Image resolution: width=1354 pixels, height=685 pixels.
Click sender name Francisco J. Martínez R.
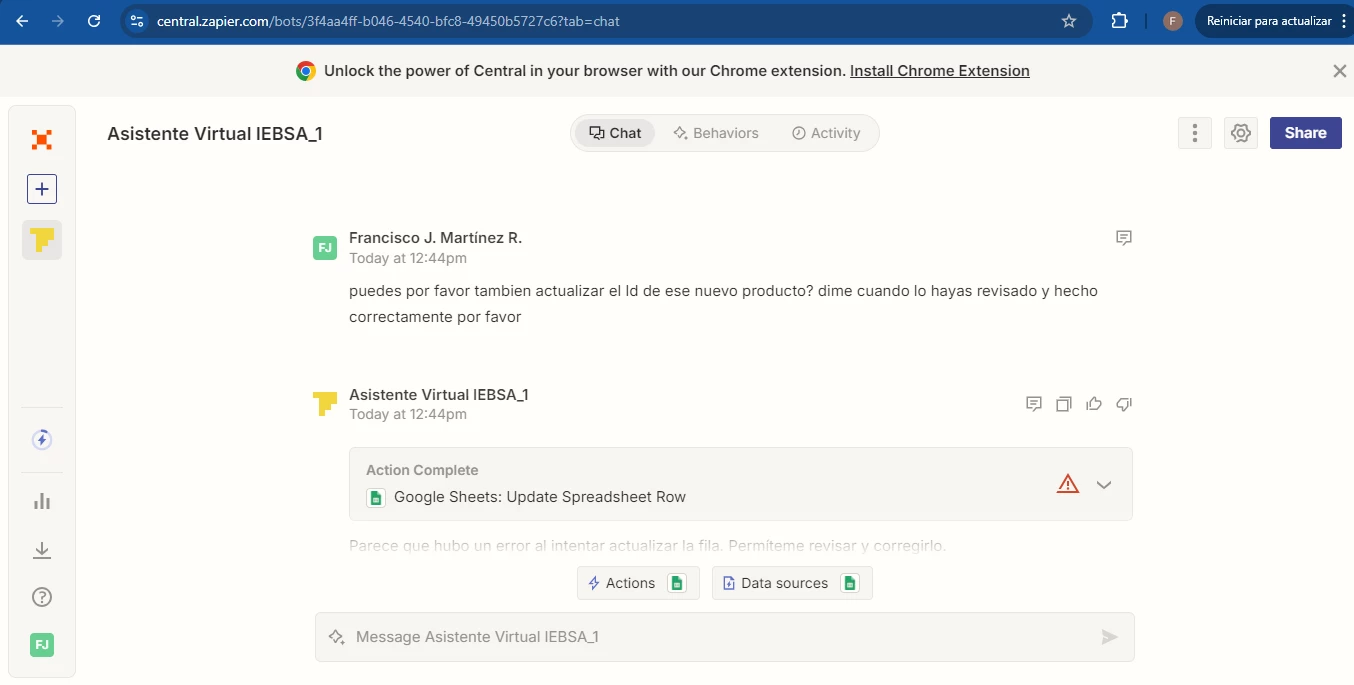(435, 238)
